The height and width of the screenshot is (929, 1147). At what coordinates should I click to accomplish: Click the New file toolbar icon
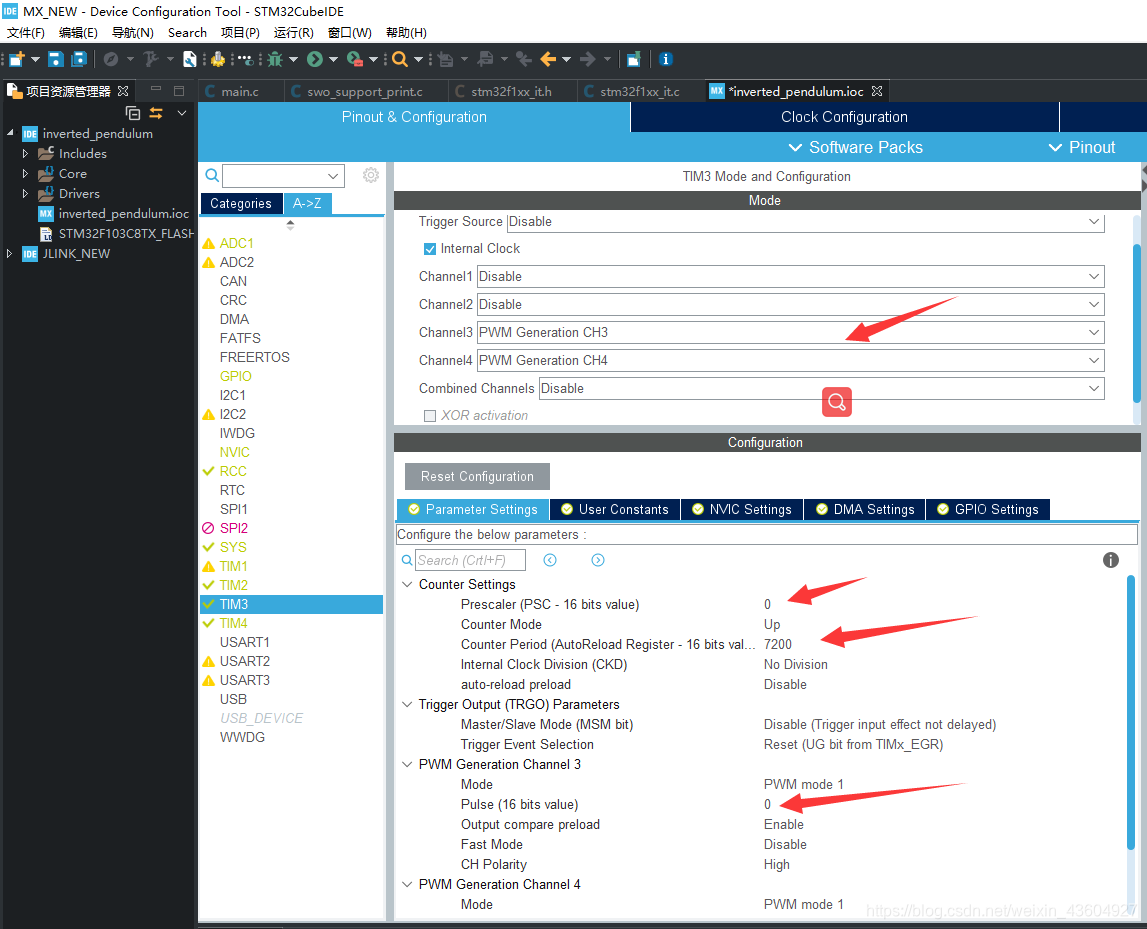(16, 59)
